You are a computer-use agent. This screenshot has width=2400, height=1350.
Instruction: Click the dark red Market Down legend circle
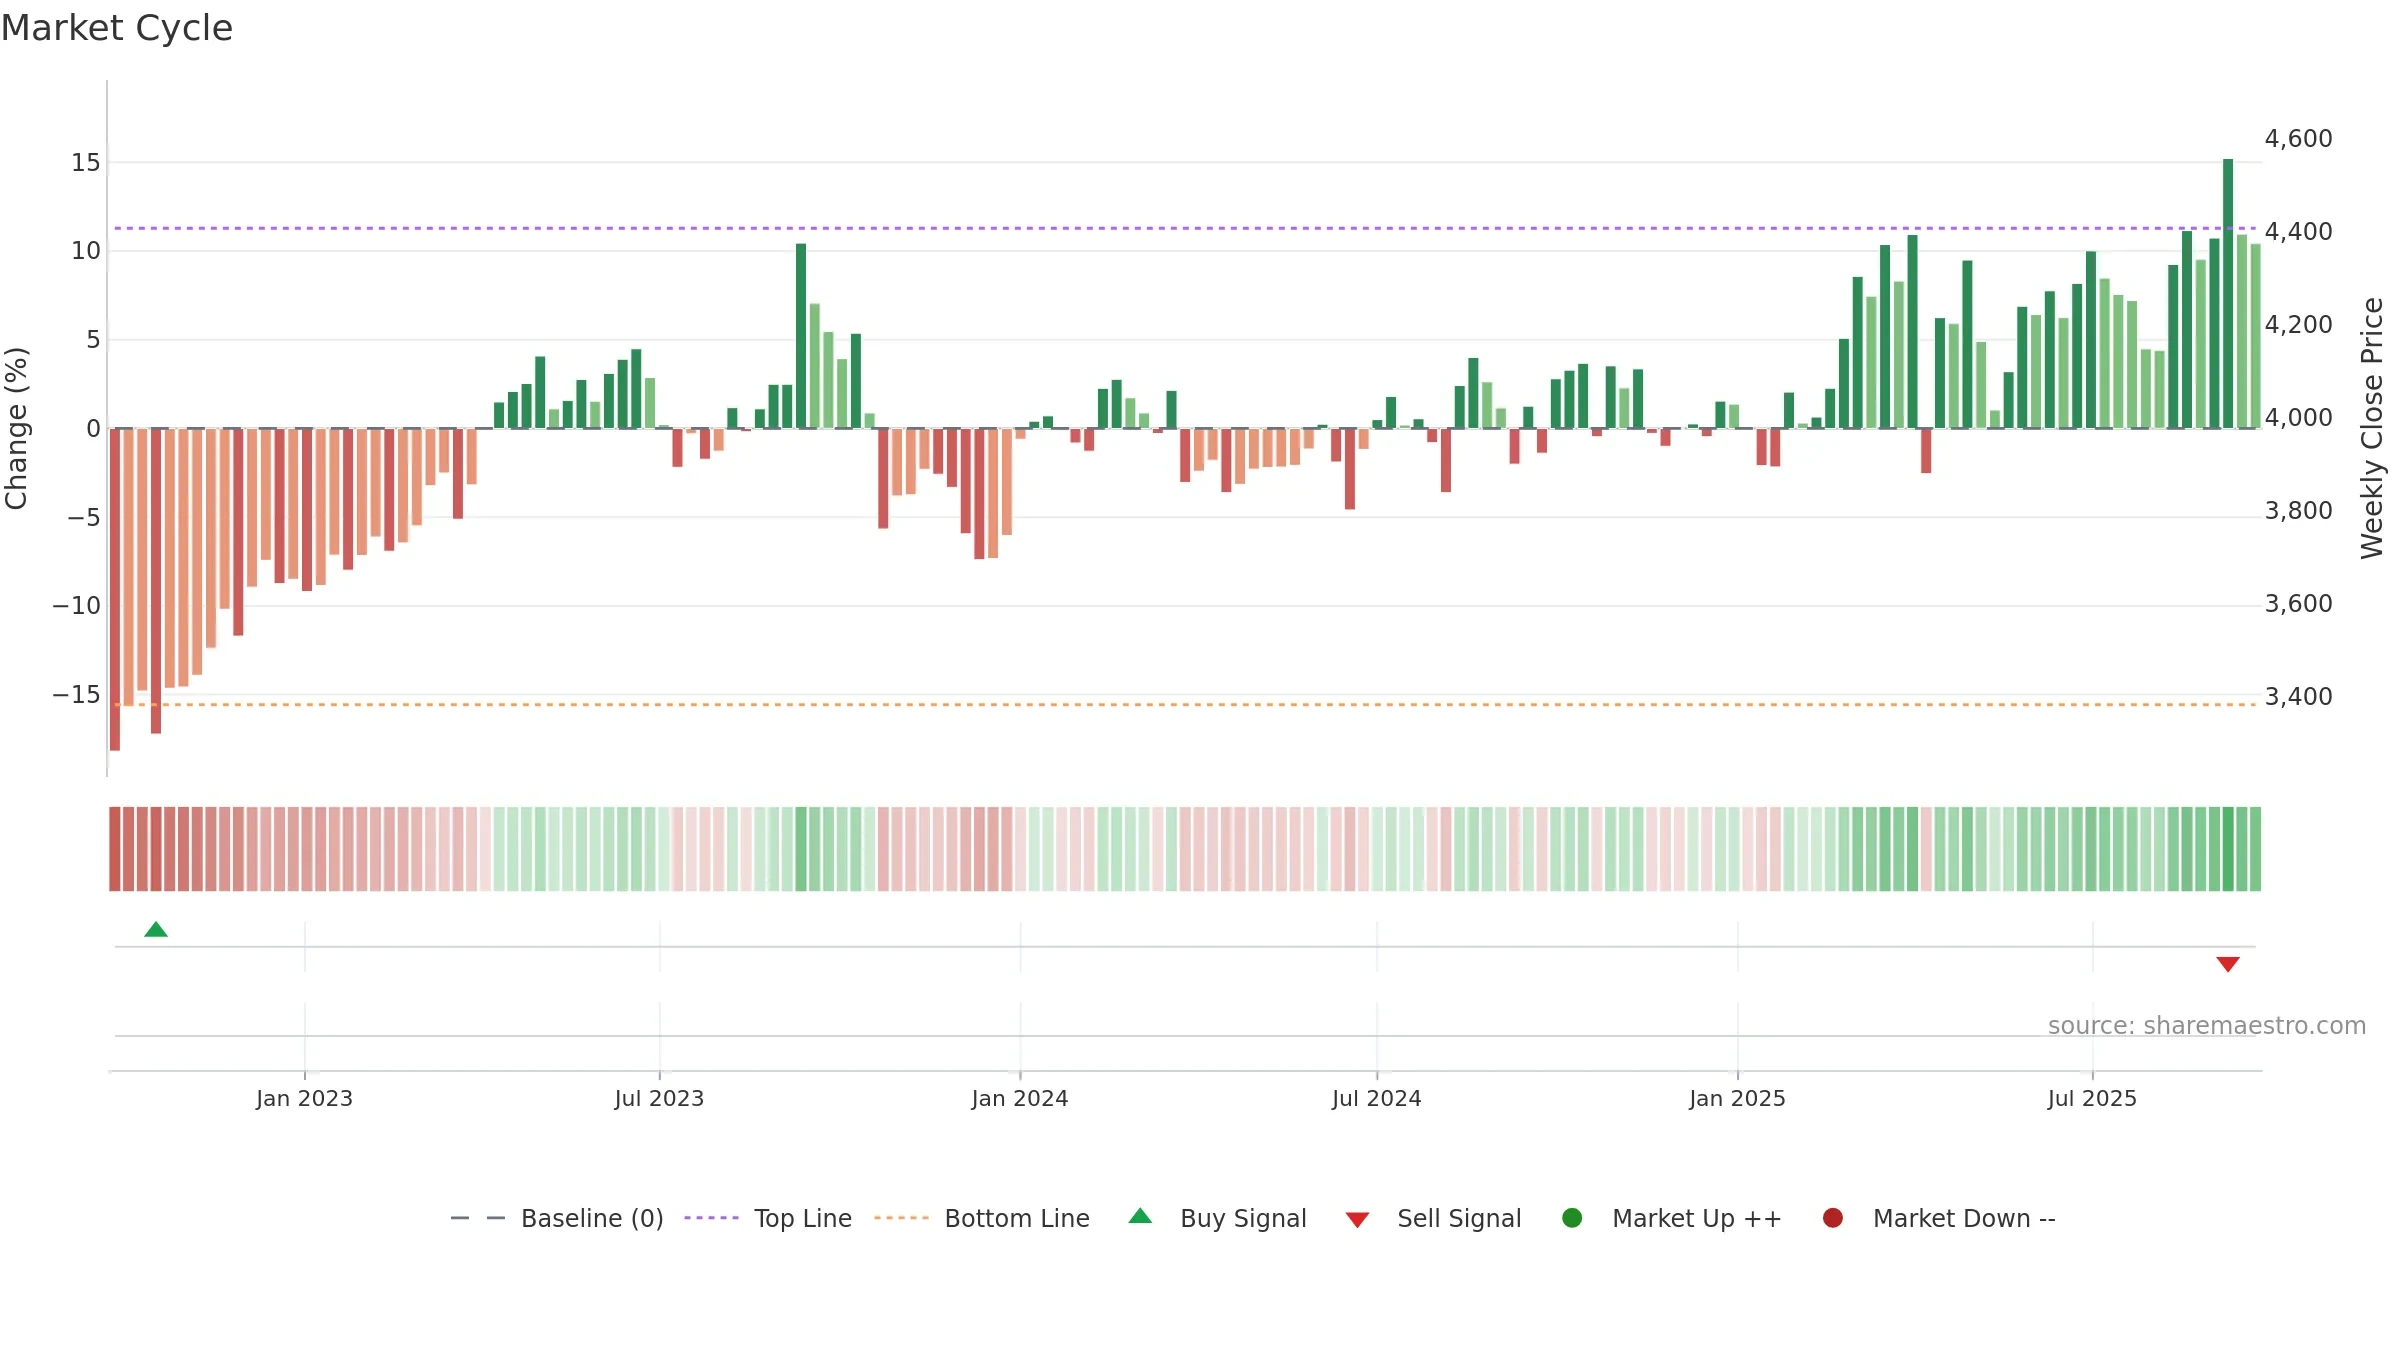pos(1833,1218)
